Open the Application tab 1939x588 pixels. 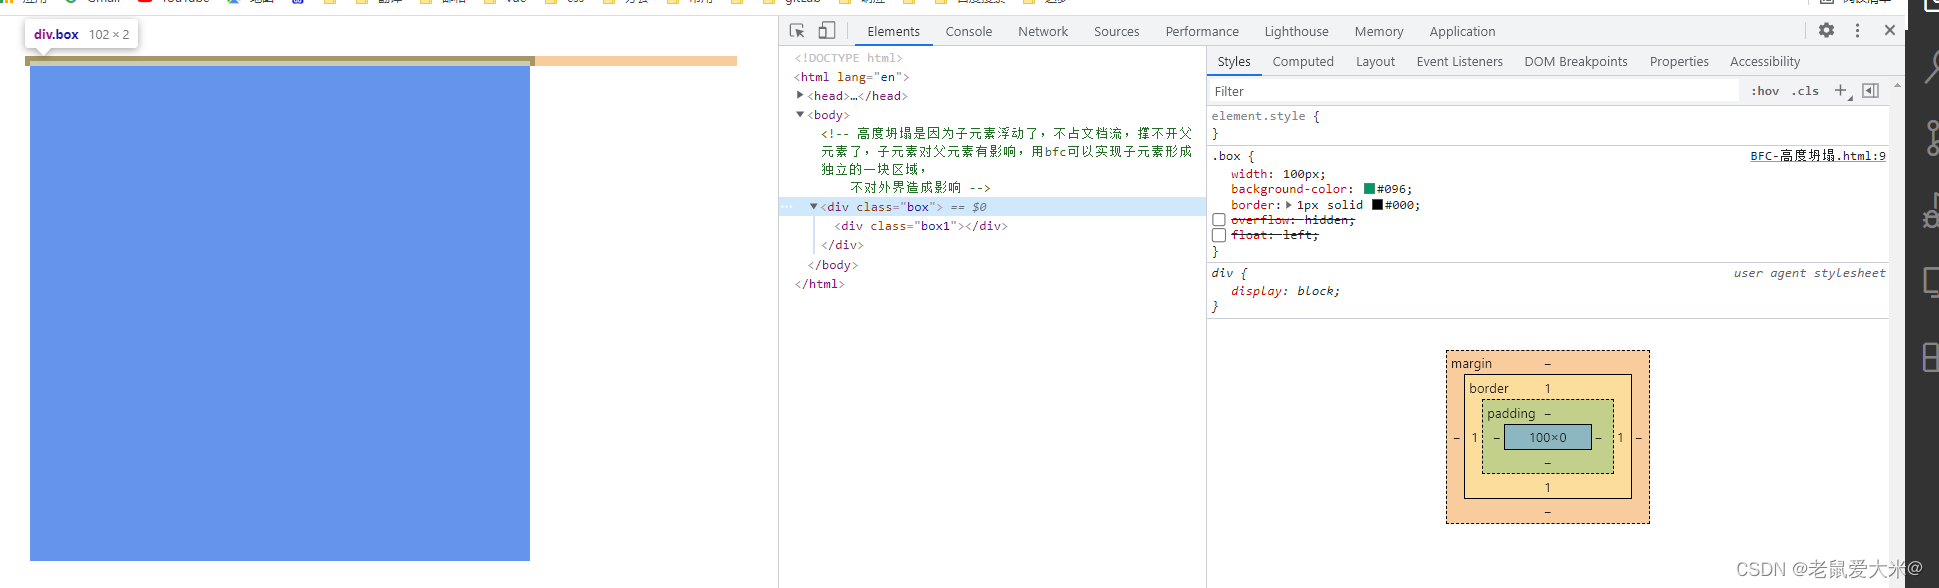click(x=1462, y=31)
